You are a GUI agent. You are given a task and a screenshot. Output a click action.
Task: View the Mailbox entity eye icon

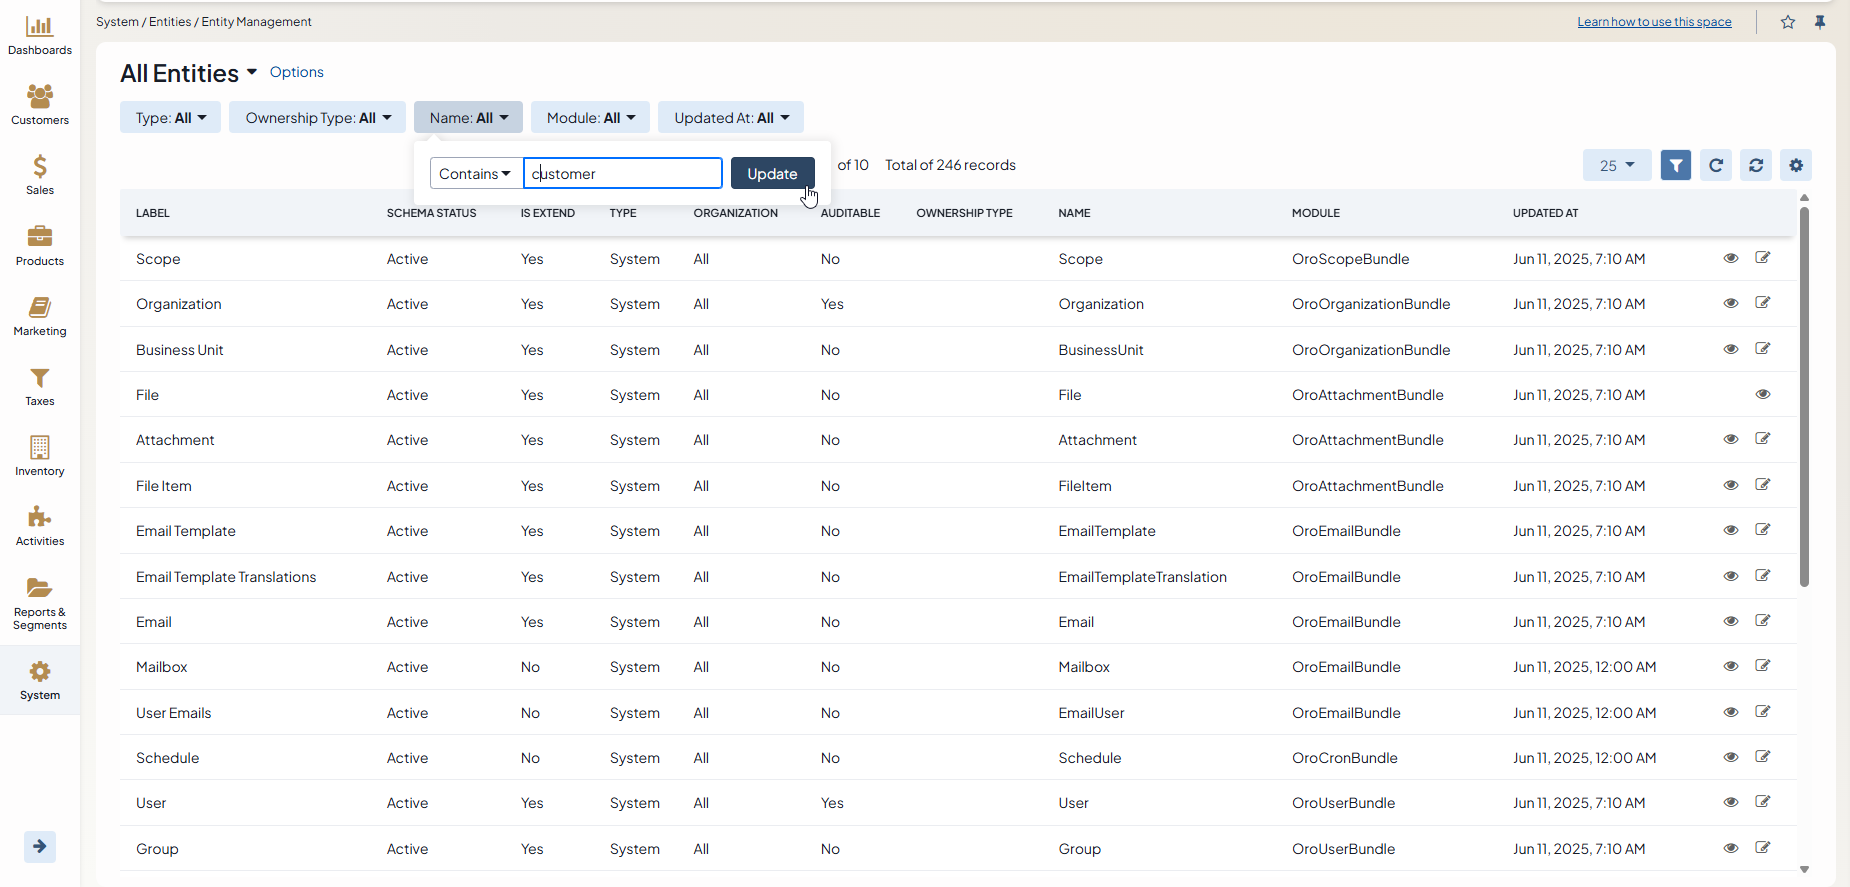[x=1731, y=666]
